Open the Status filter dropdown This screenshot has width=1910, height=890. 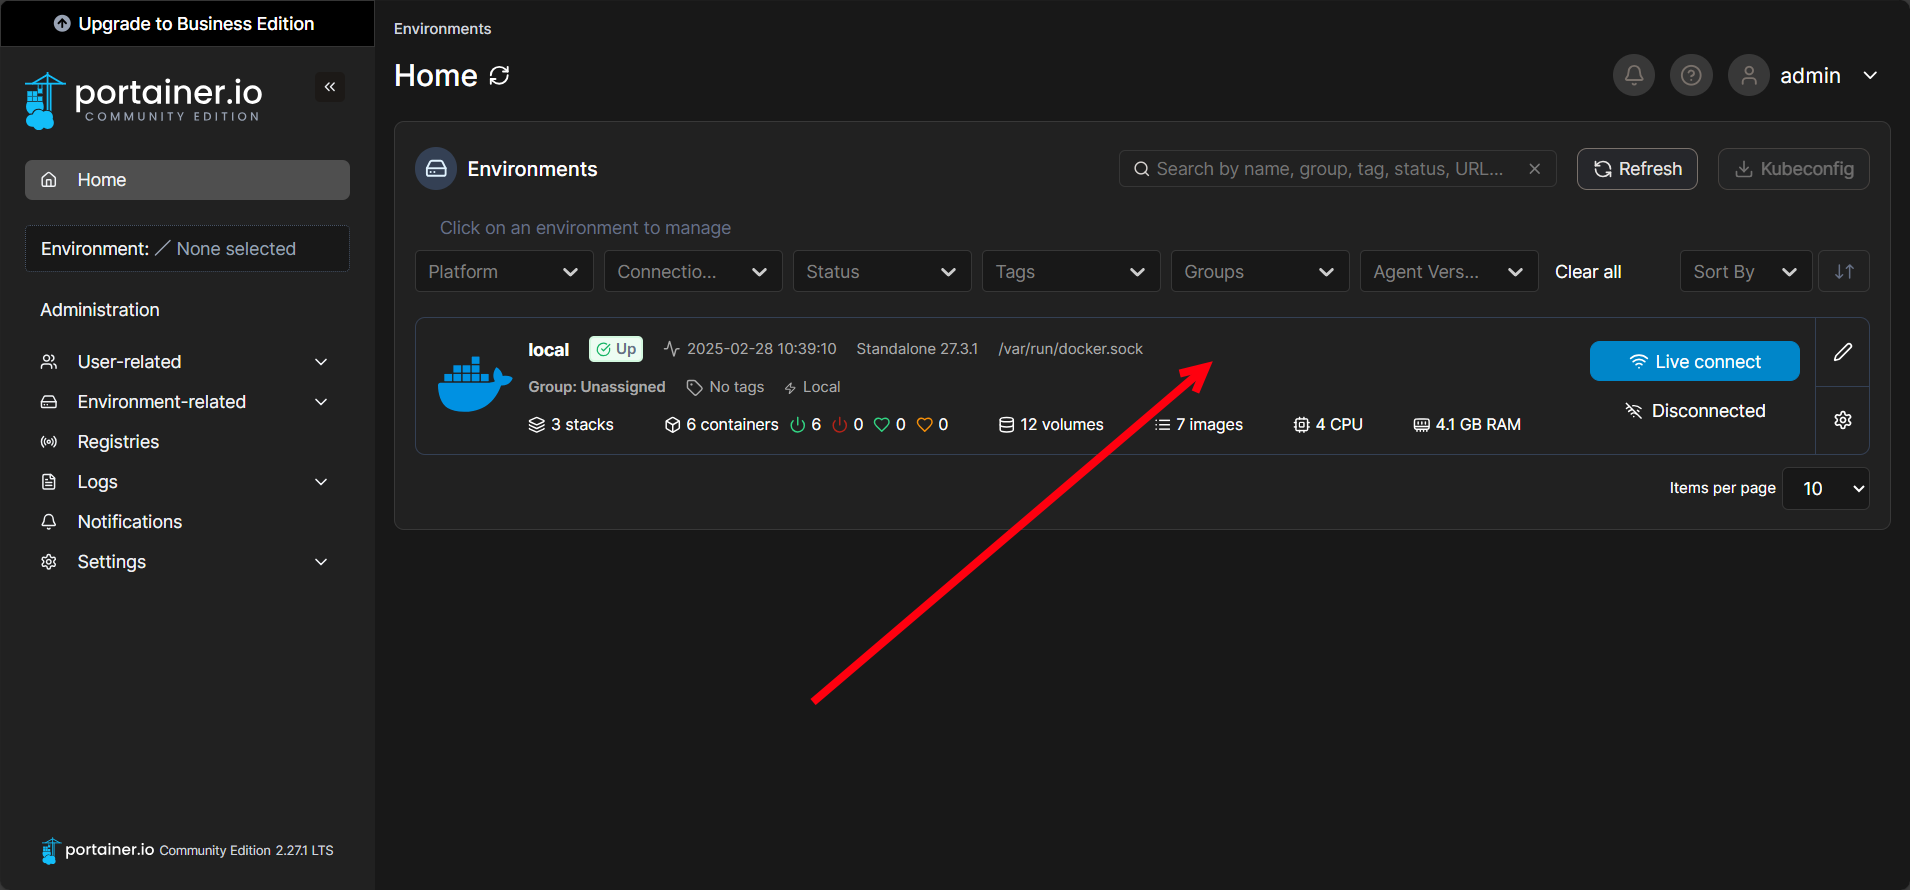click(881, 272)
